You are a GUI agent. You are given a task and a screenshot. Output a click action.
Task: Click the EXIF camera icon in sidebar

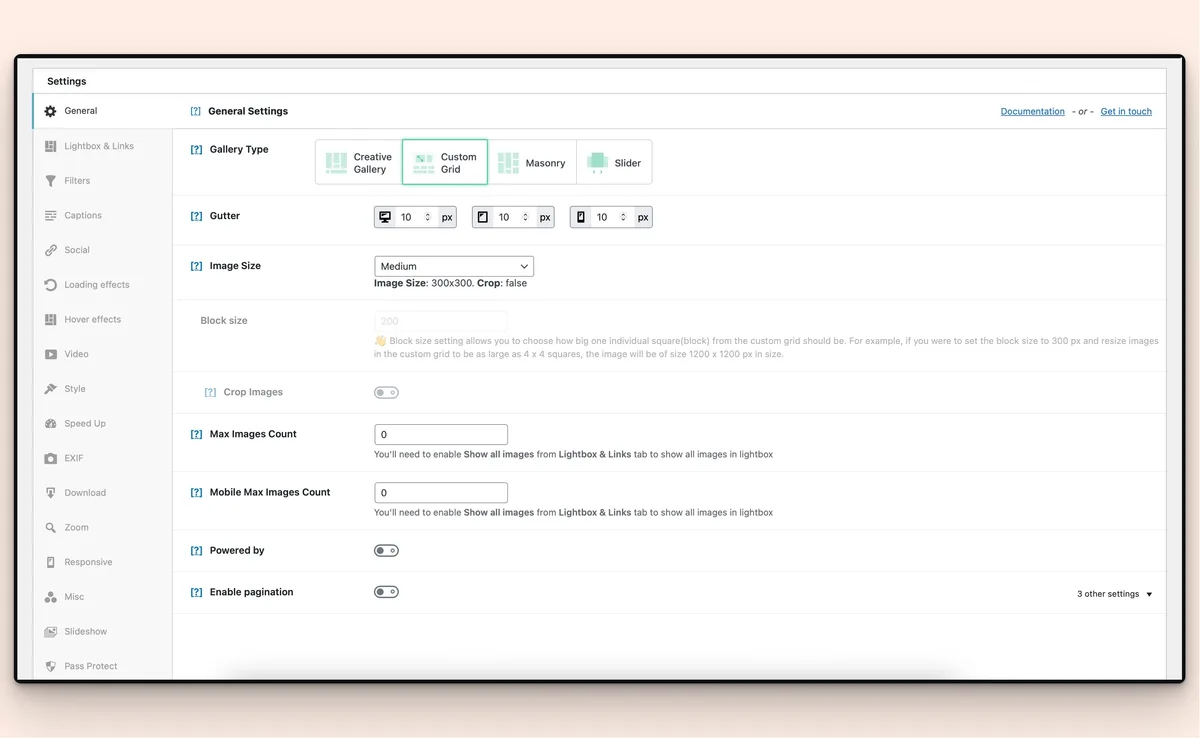click(x=51, y=458)
